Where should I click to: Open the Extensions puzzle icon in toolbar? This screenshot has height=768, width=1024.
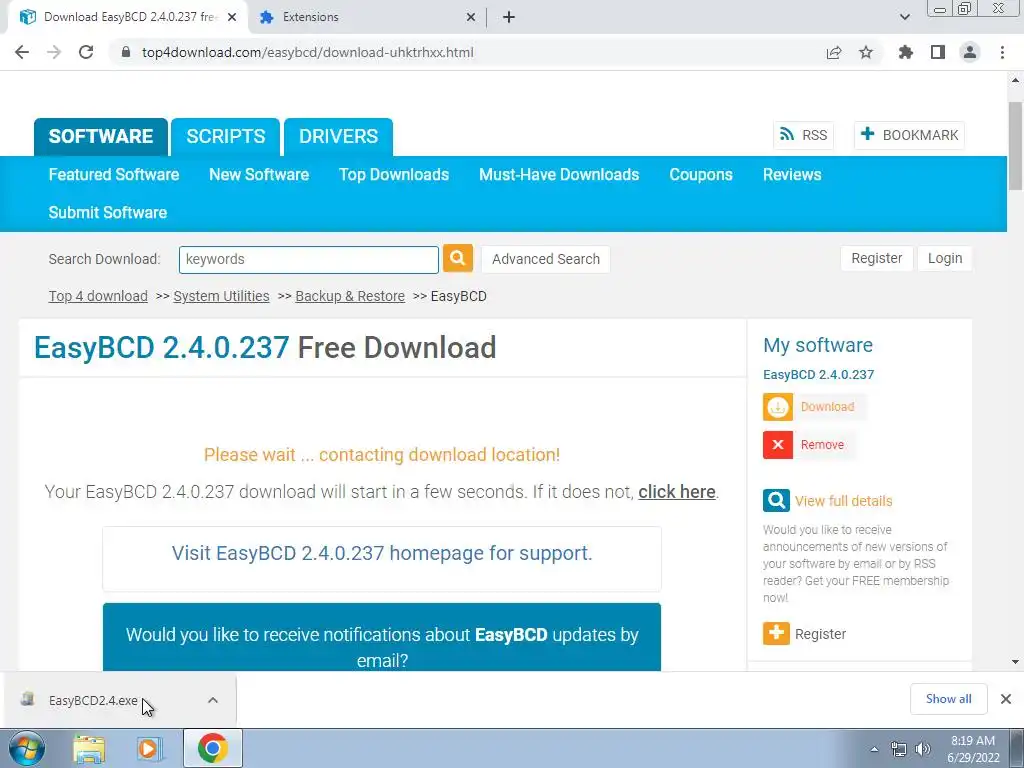pyautogui.click(x=905, y=52)
